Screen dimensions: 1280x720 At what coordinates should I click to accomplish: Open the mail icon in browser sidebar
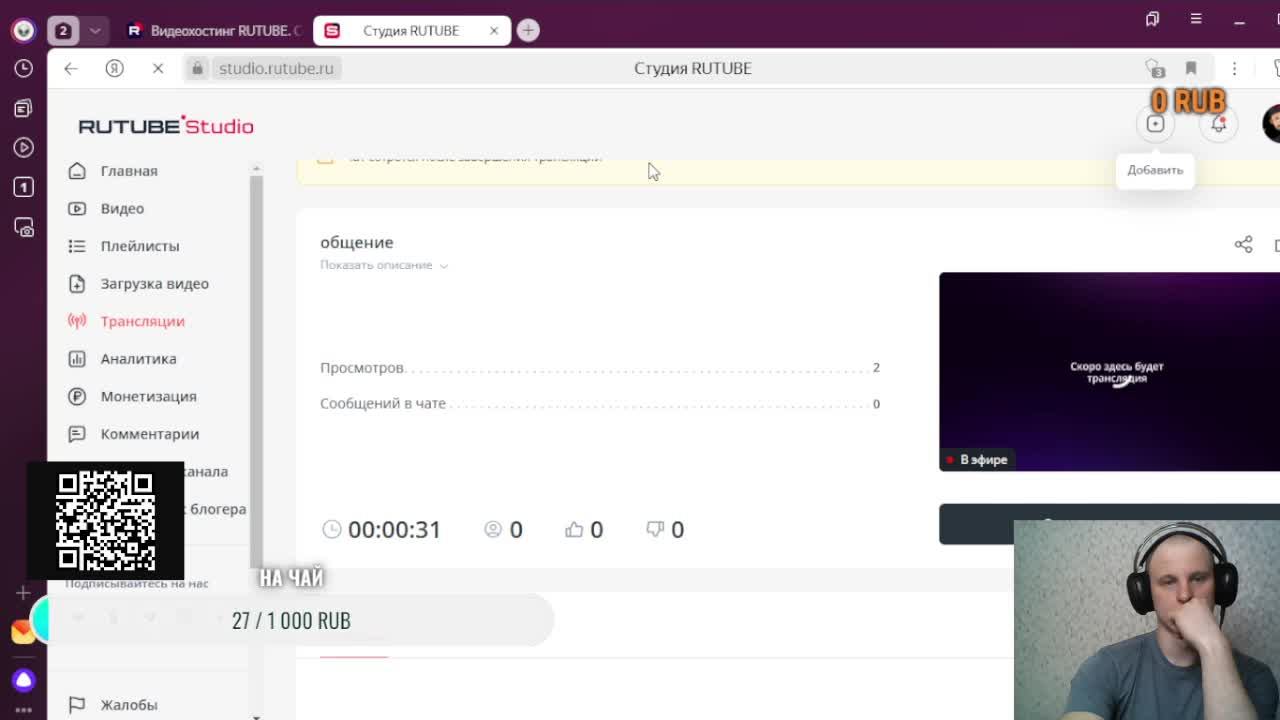pos(23,631)
